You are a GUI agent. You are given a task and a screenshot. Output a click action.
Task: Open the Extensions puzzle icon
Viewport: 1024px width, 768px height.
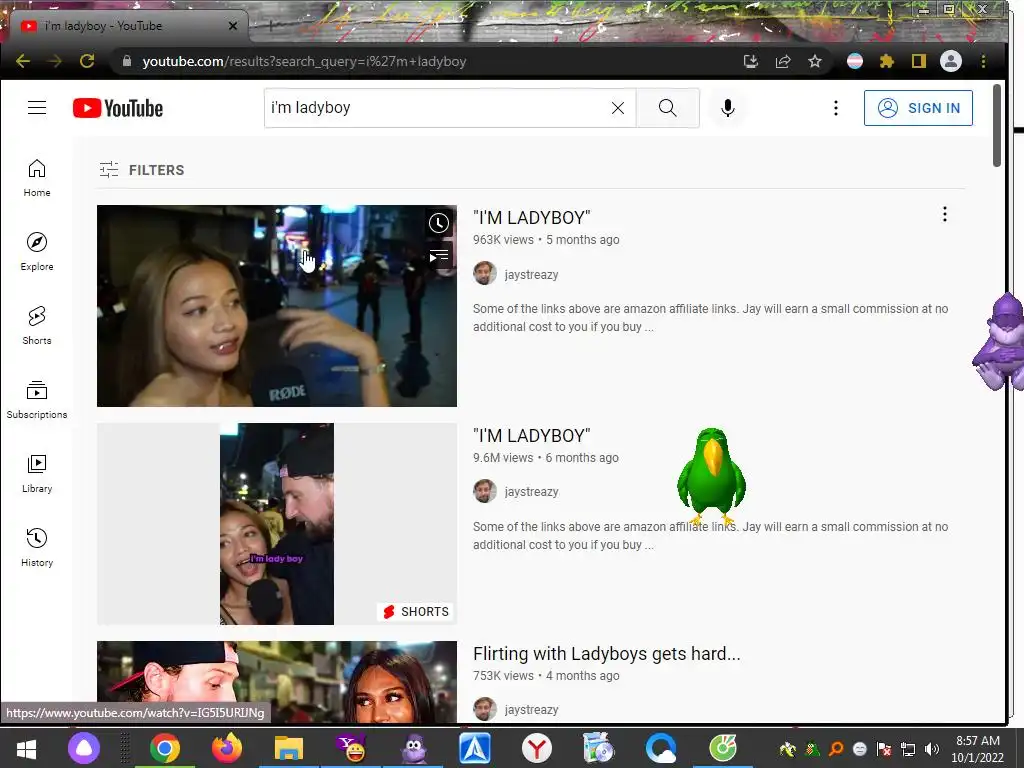[x=886, y=61]
